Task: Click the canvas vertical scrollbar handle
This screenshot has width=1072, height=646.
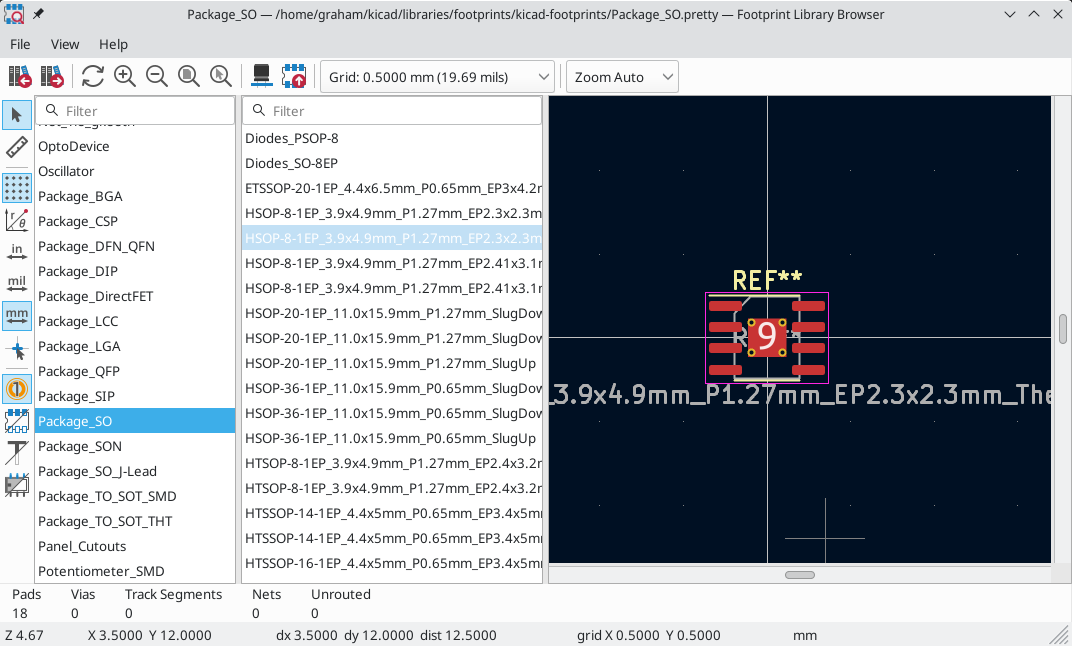Action: point(1062,328)
